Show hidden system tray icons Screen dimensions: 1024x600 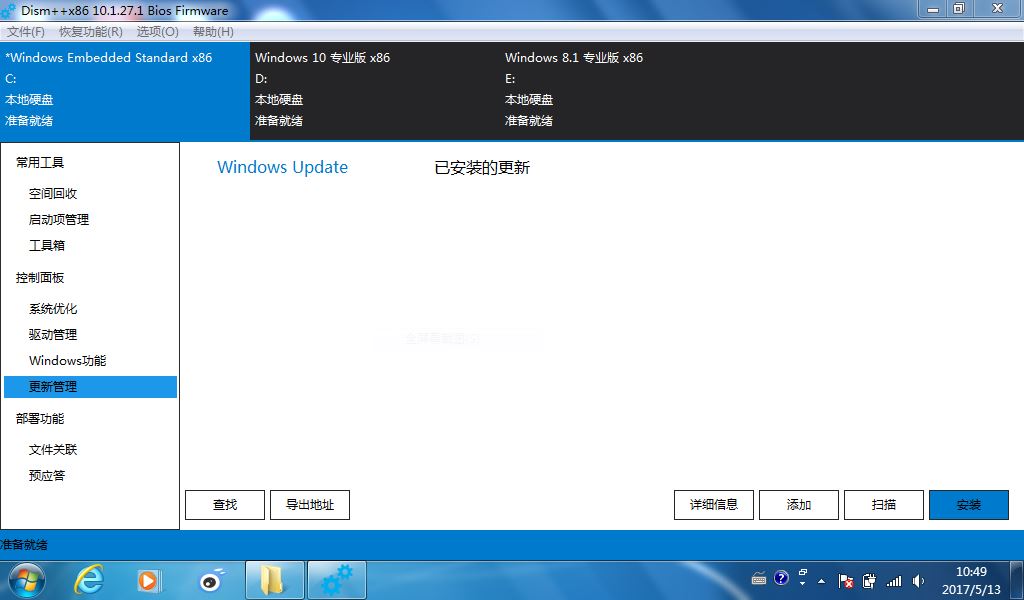click(x=822, y=581)
